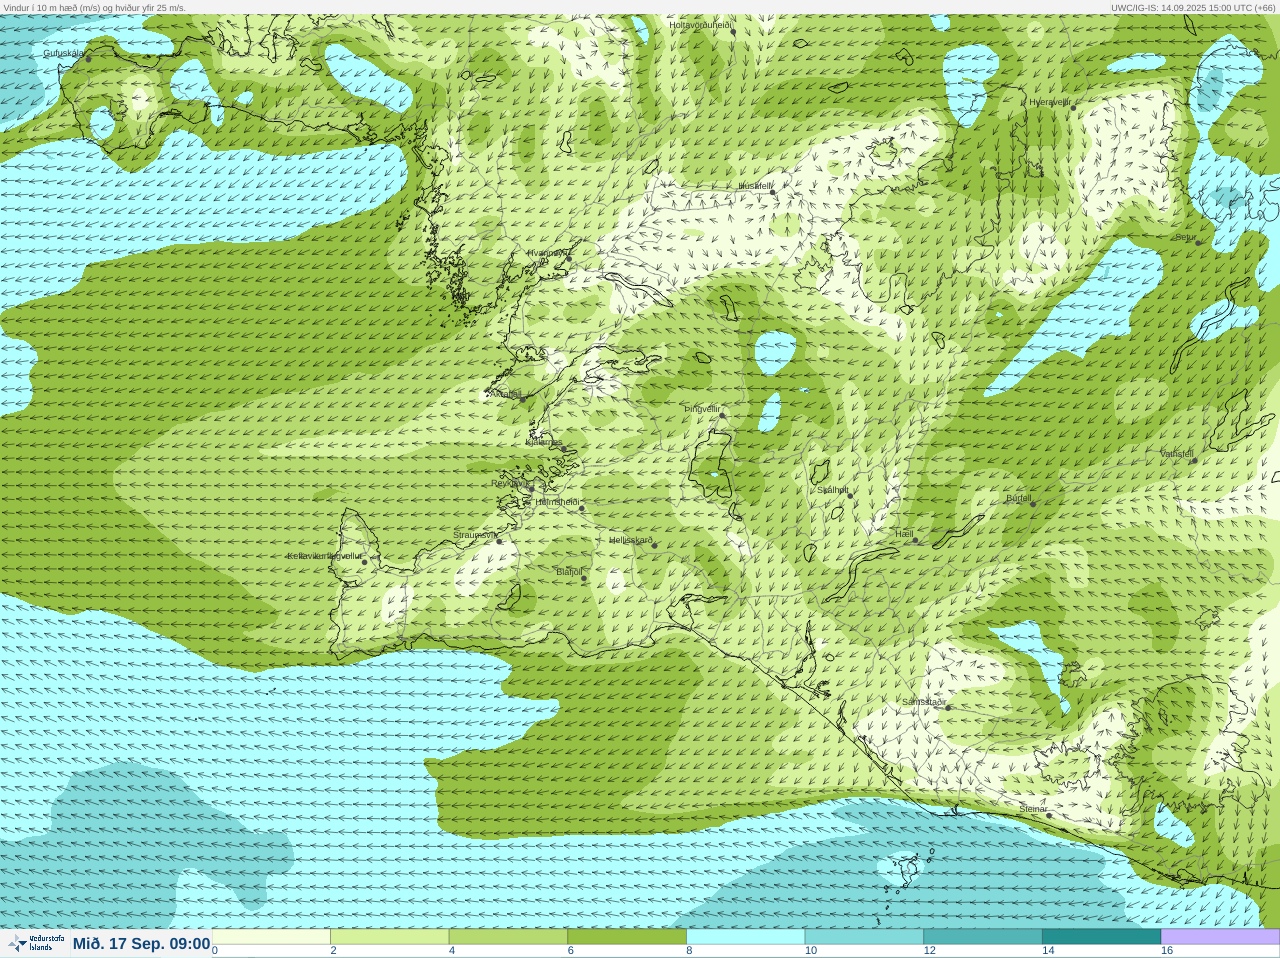
Task: Click the Hvanneyri station label
Action: coord(547,253)
